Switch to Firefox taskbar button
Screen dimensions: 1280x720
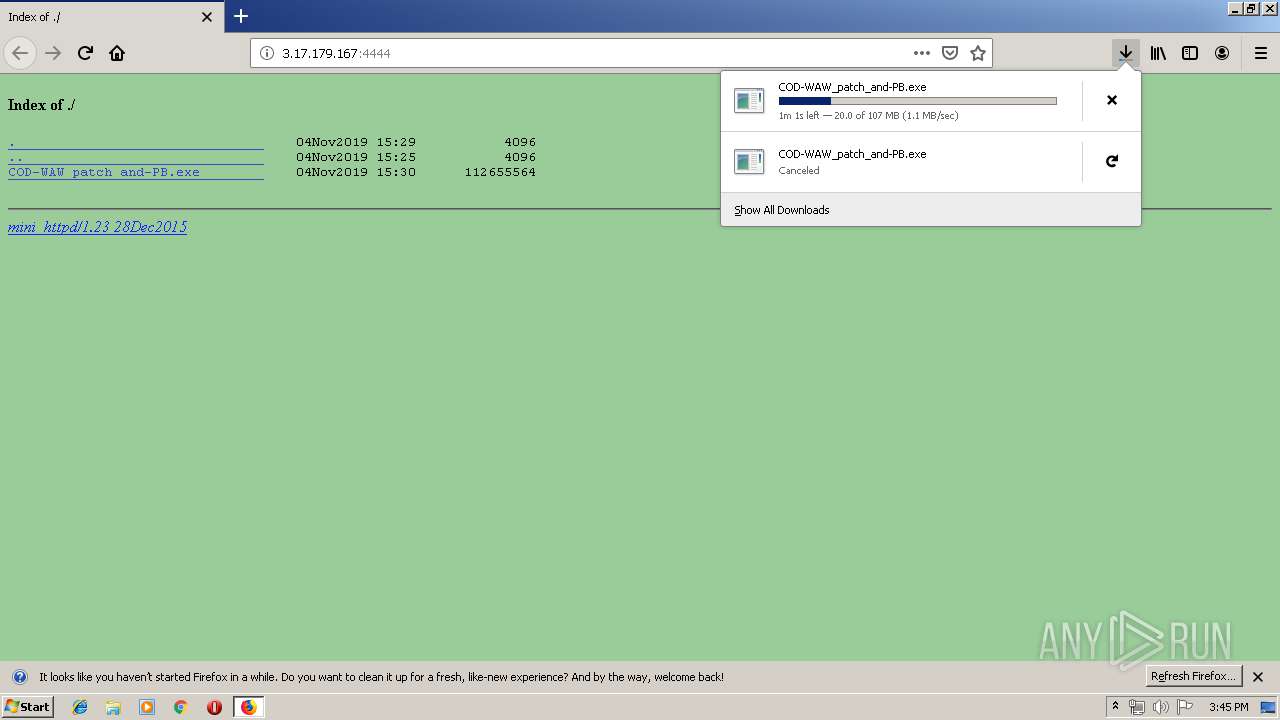click(x=248, y=707)
